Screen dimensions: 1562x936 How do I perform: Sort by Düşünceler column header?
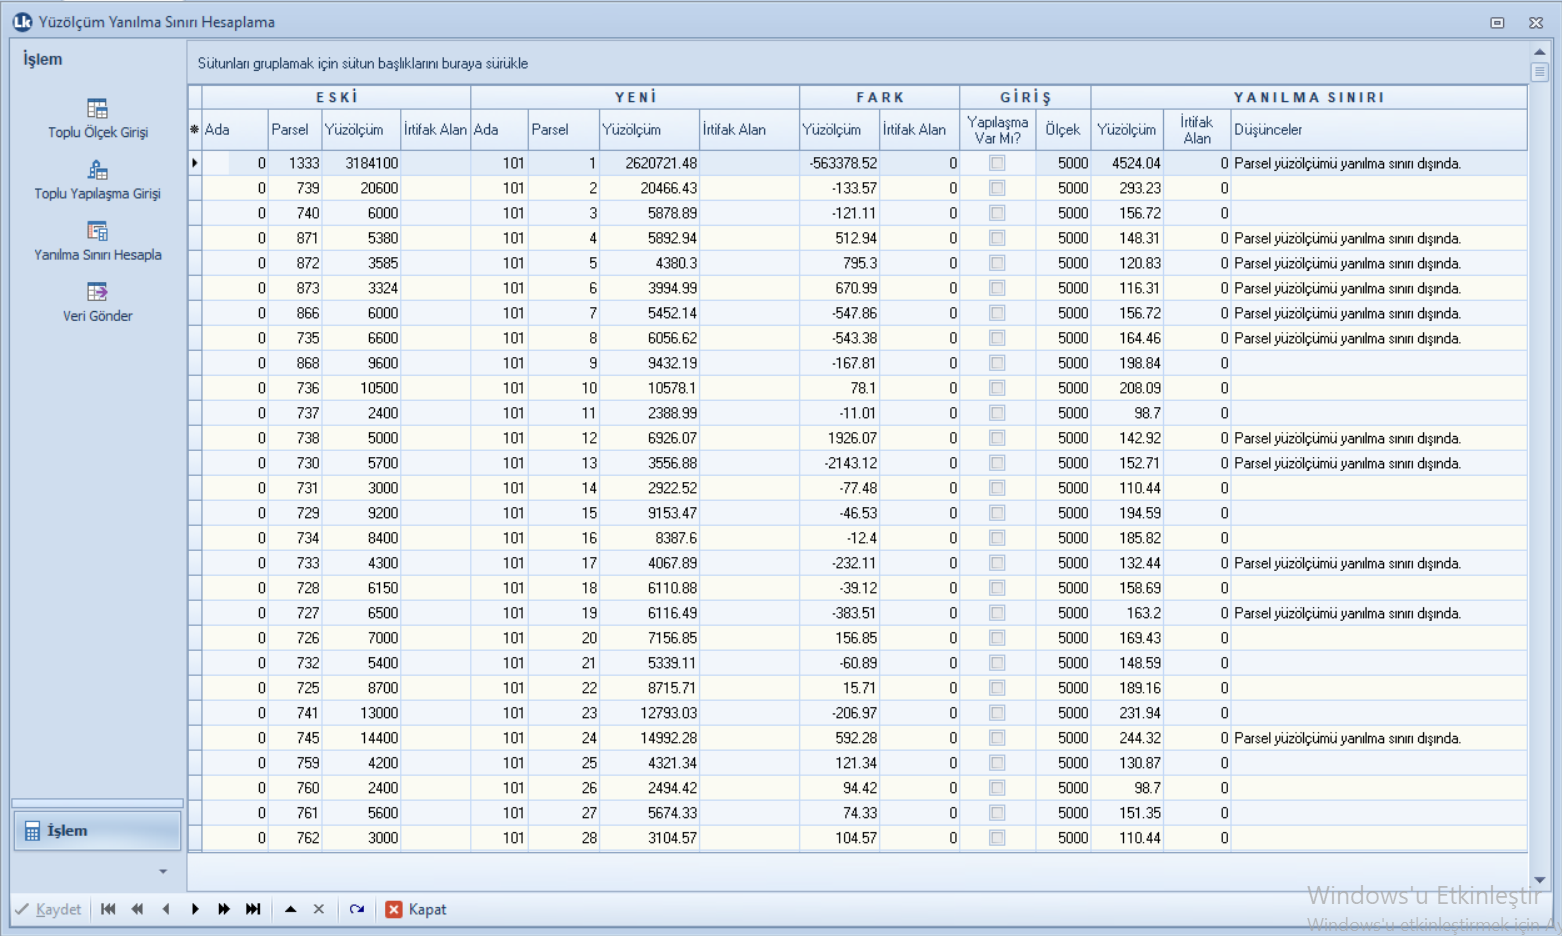tap(1379, 129)
